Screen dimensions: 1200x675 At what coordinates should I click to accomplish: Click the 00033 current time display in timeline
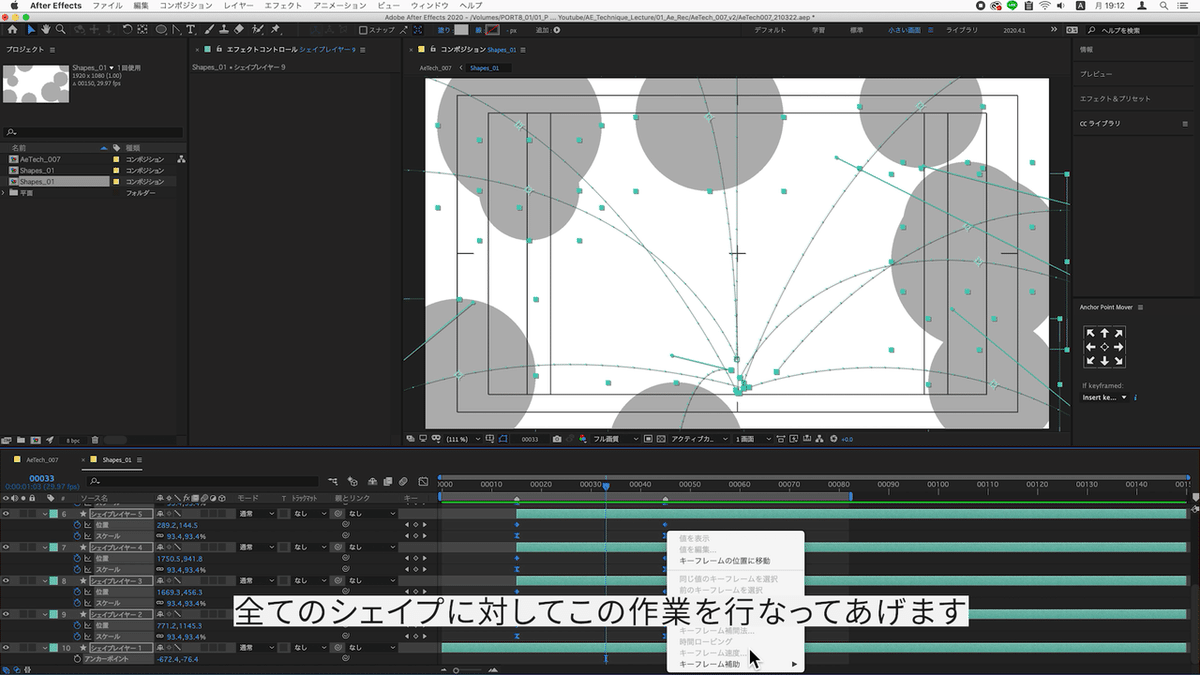pos(41,478)
